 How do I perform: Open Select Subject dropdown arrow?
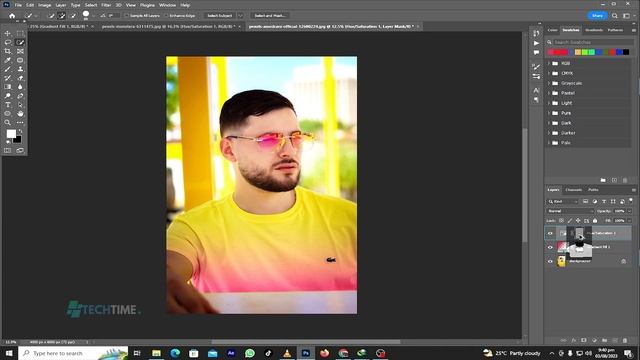click(x=240, y=16)
